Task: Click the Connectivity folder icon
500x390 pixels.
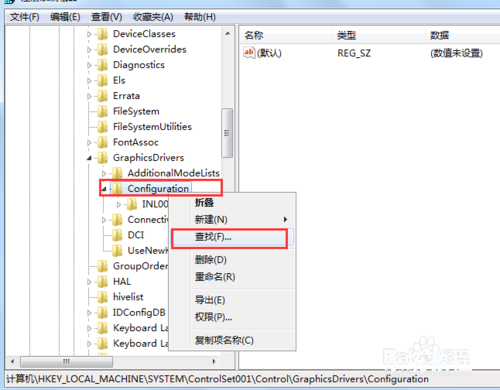Action: click(x=117, y=220)
